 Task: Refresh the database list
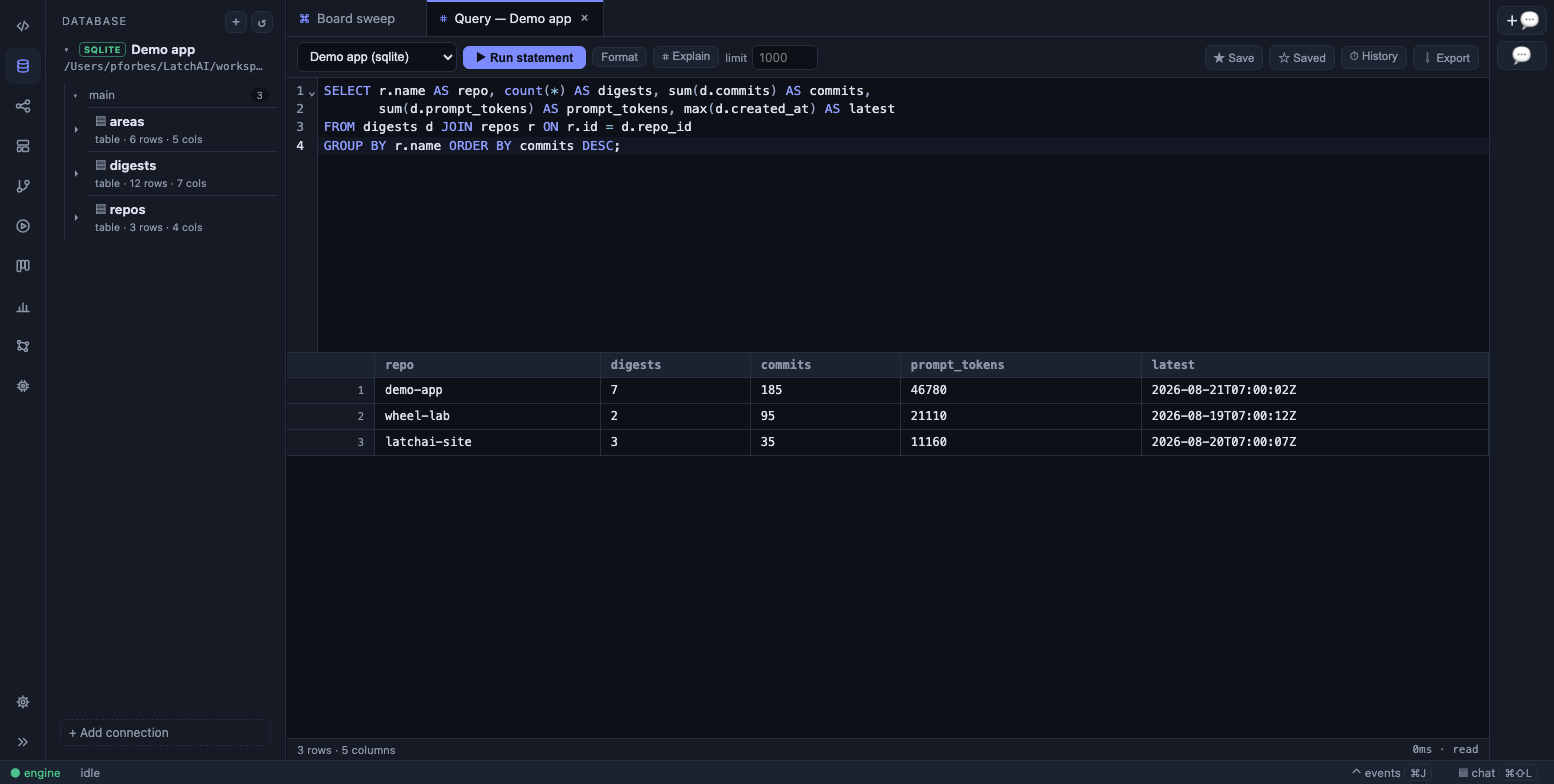(x=262, y=21)
